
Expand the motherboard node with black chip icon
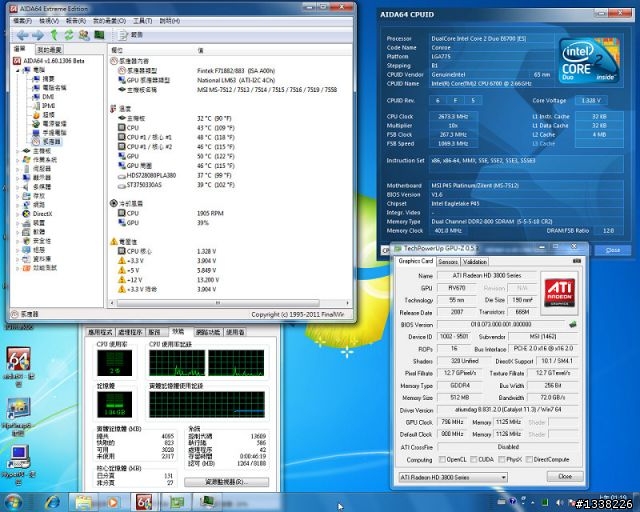18,151
